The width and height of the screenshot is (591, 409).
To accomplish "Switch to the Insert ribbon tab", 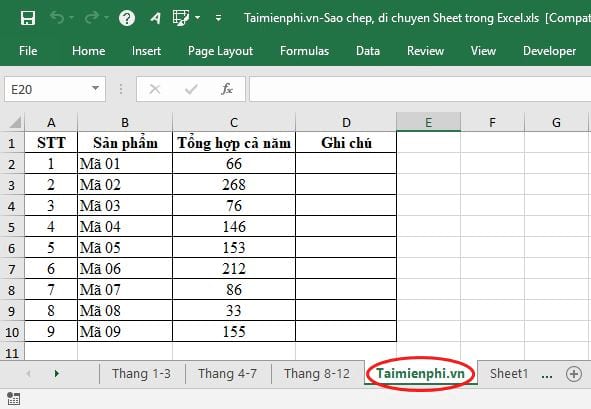I will 146,51.
